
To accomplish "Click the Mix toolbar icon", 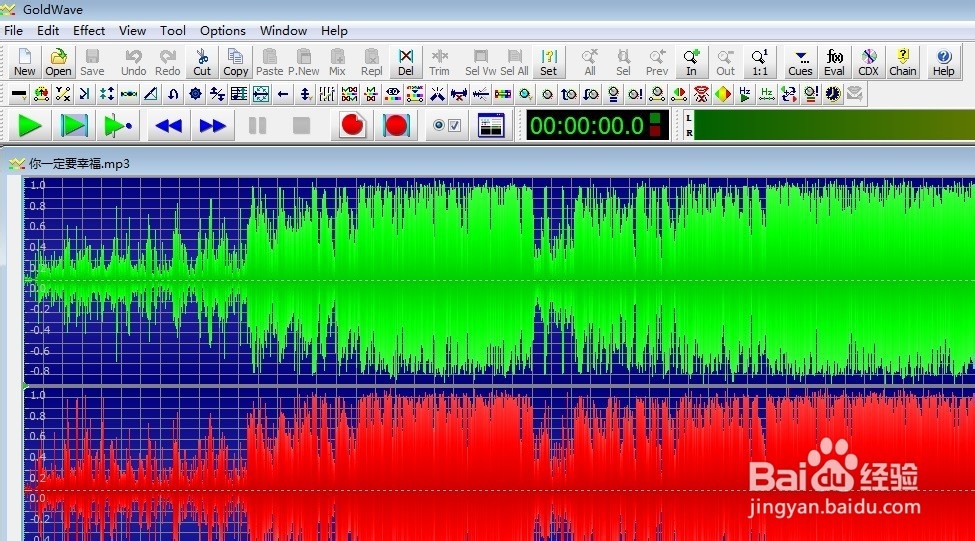I will coord(338,62).
